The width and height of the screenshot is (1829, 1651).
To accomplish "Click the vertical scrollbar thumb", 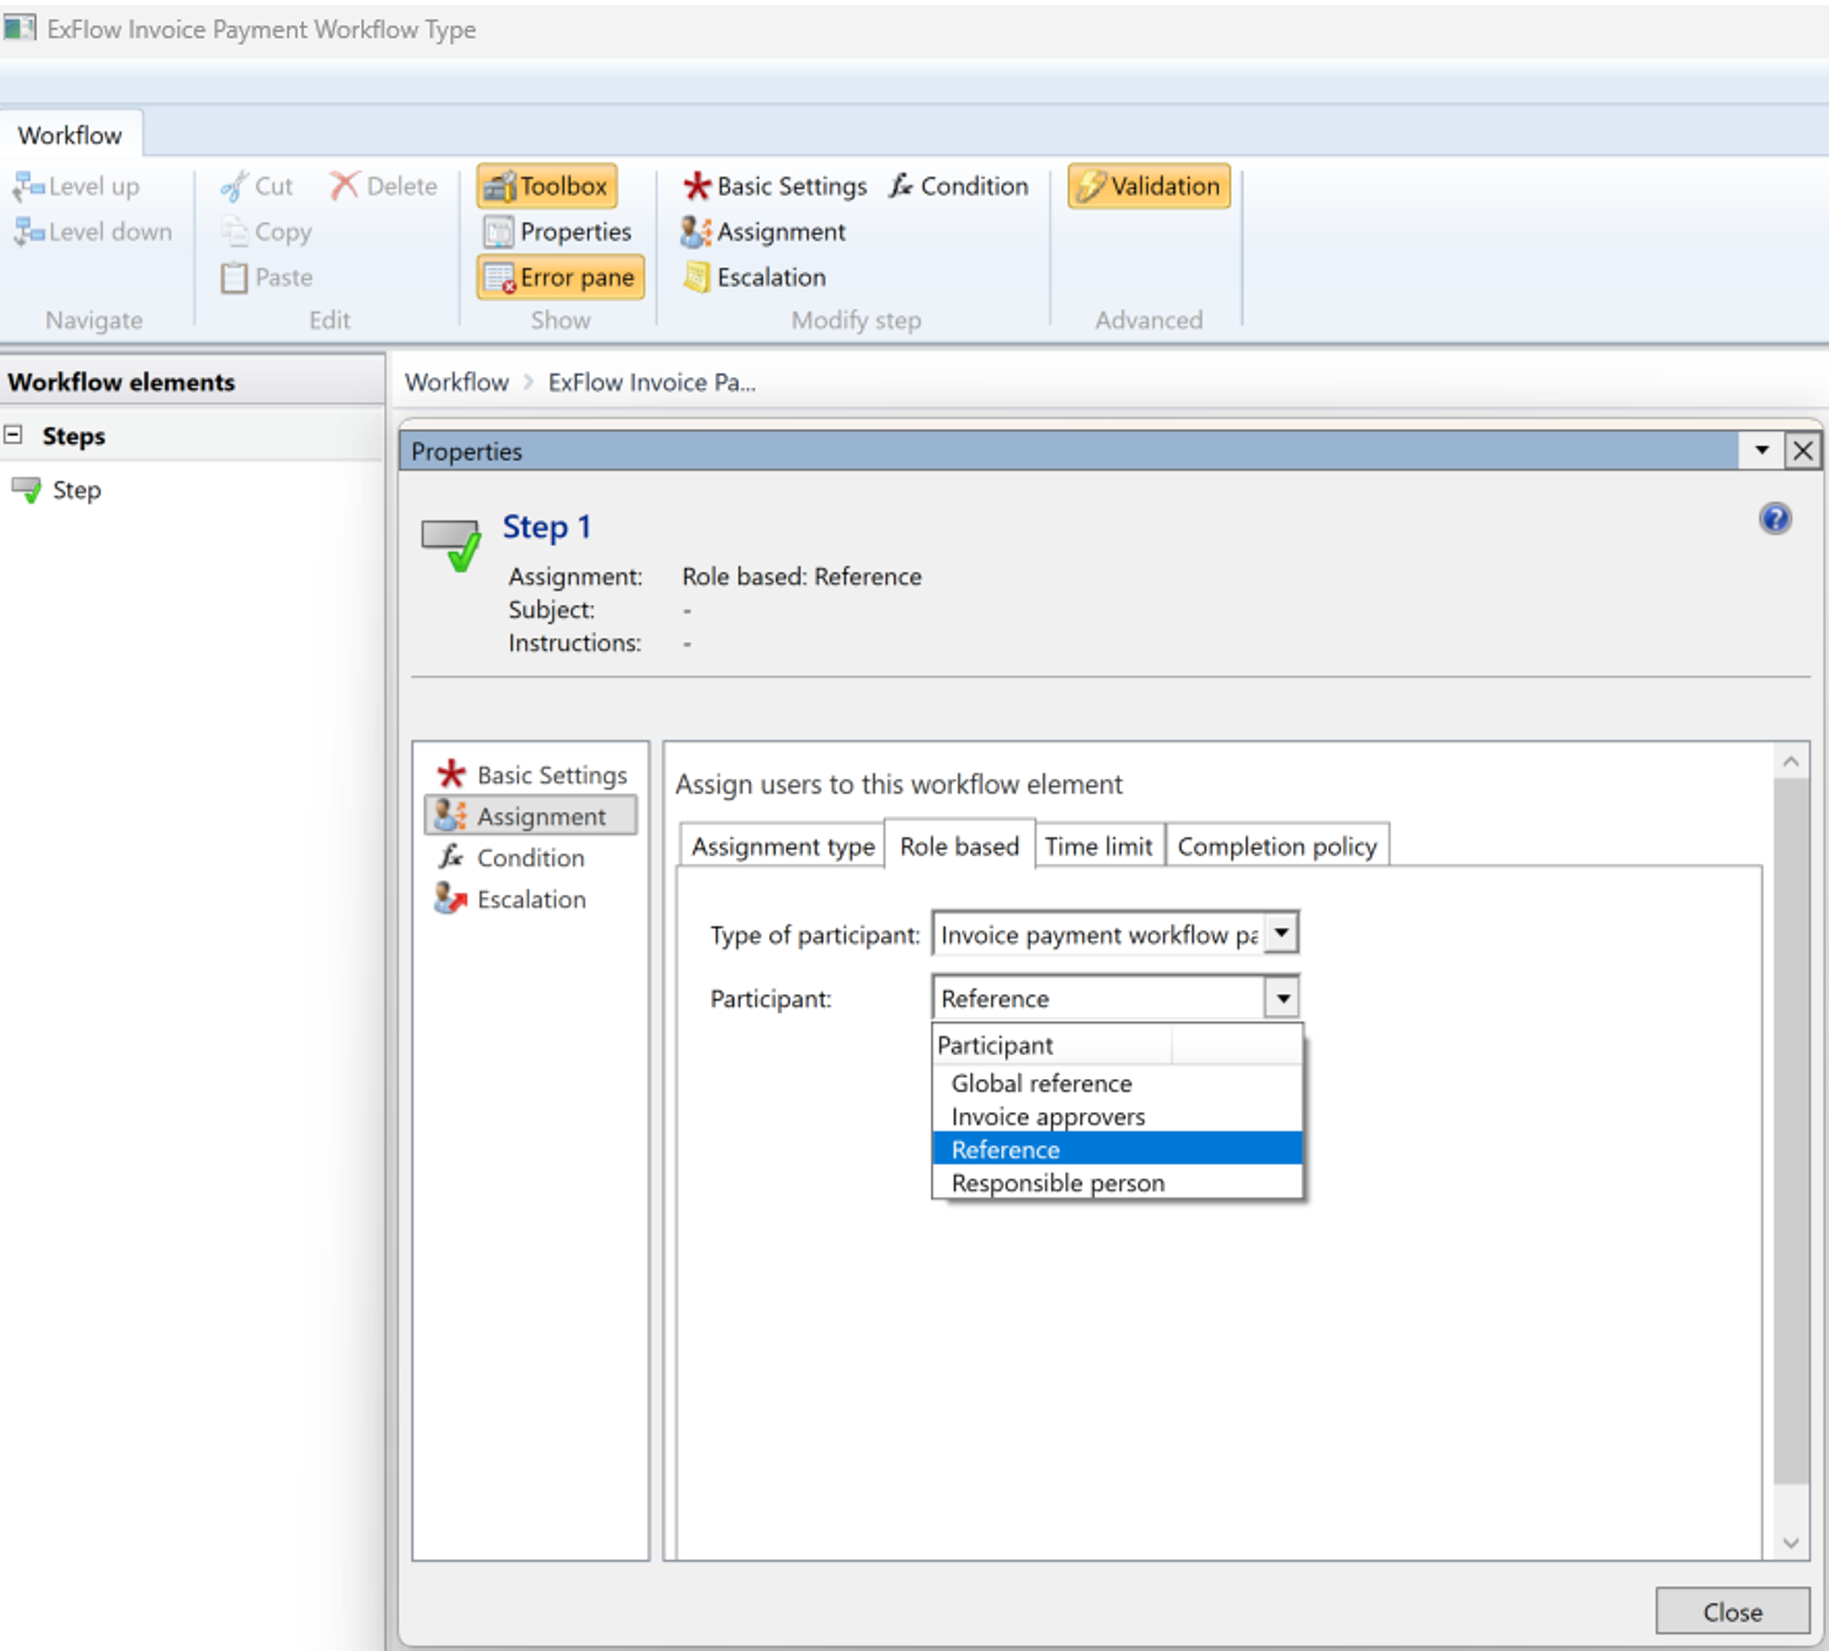I will point(1791,1131).
